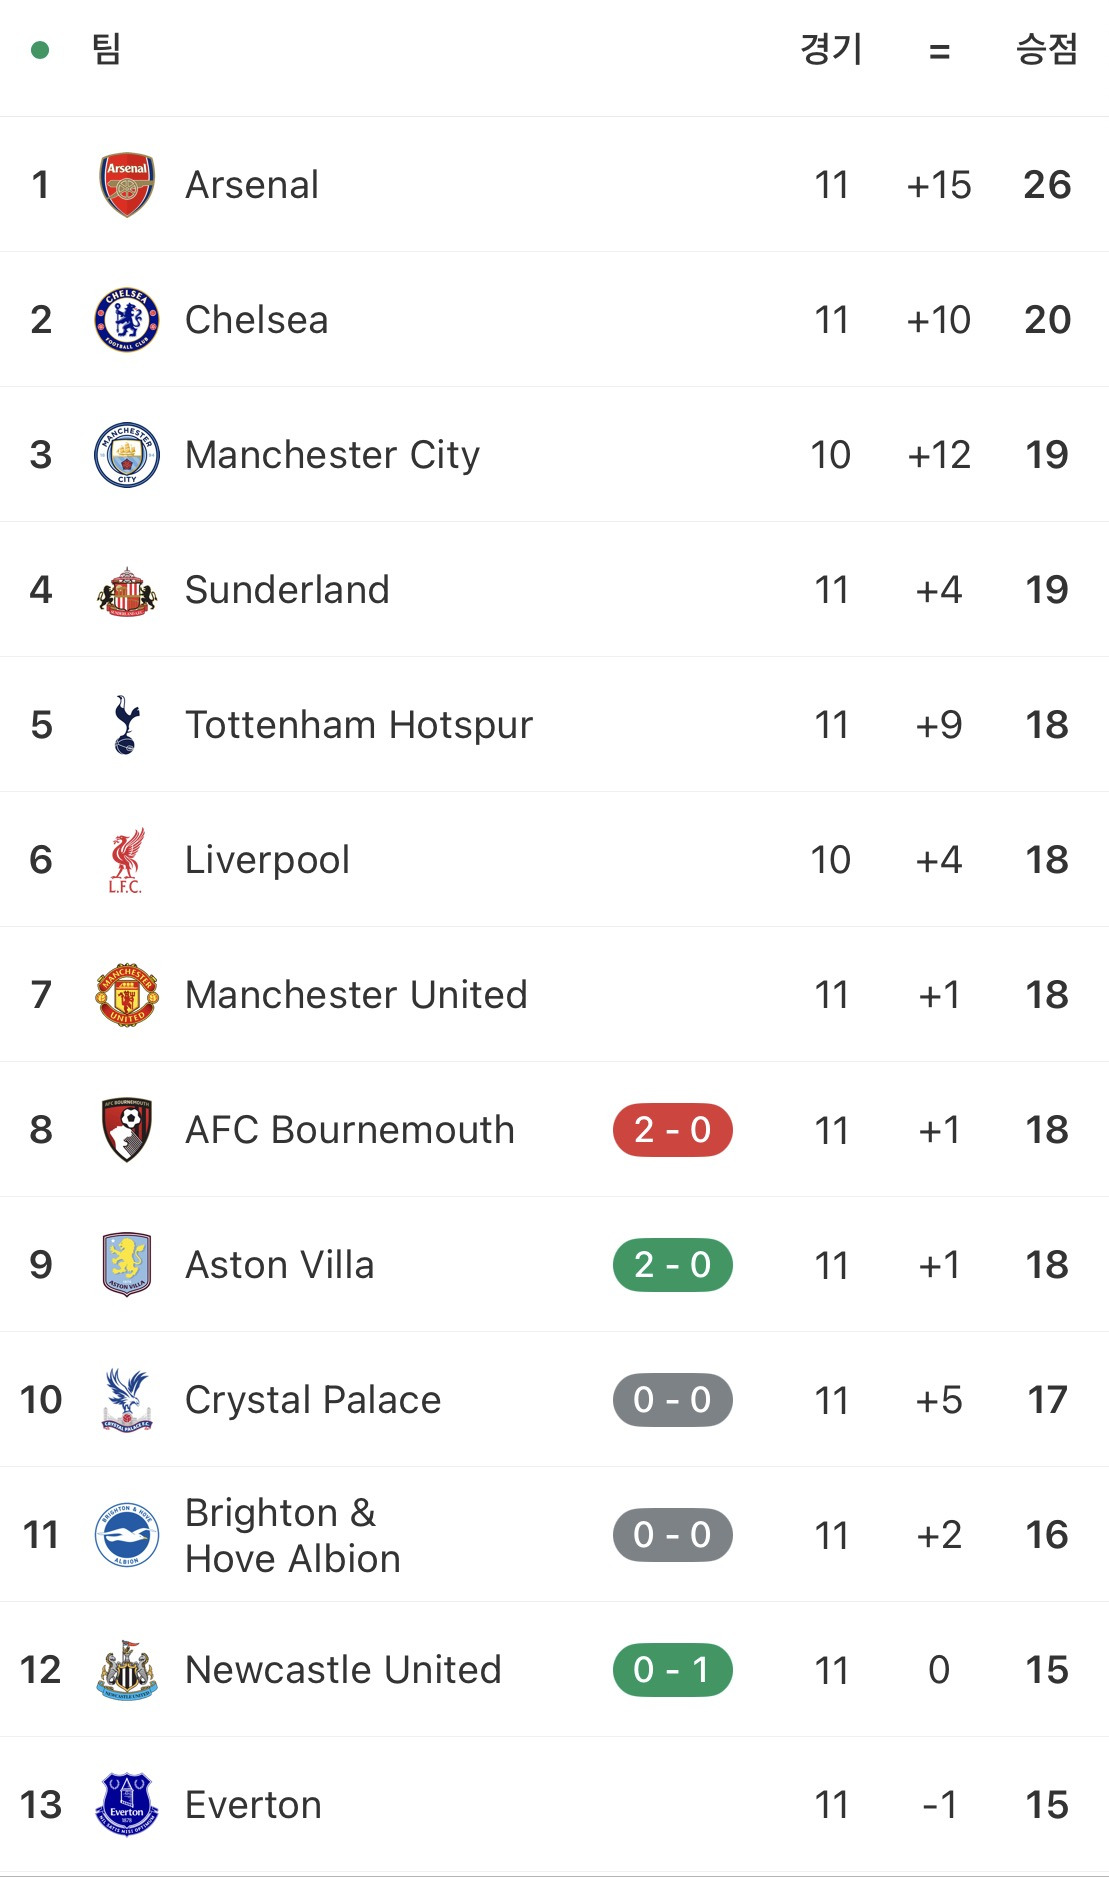Viewport: 1109px width, 1877px height.
Task: Click the Liverpool liver bird crest
Action: click(x=127, y=860)
